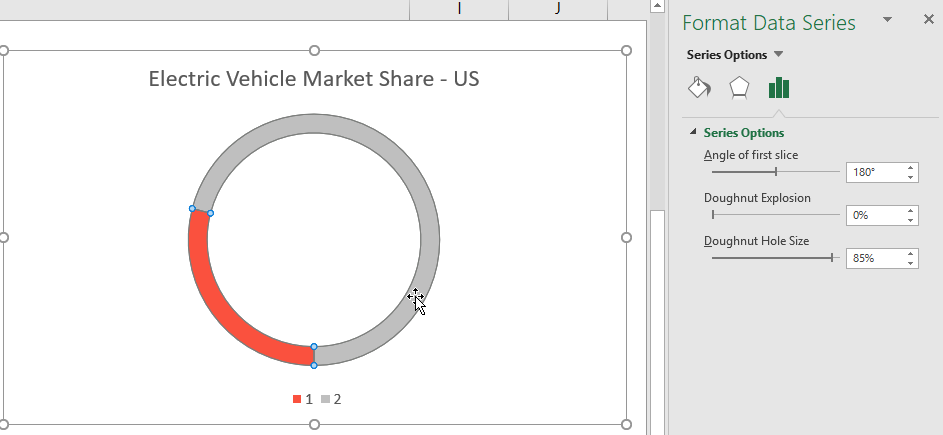Viewport: 943px width, 435px height.
Task: Open the Effects pentagon tab
Action: tap(739, 88)
